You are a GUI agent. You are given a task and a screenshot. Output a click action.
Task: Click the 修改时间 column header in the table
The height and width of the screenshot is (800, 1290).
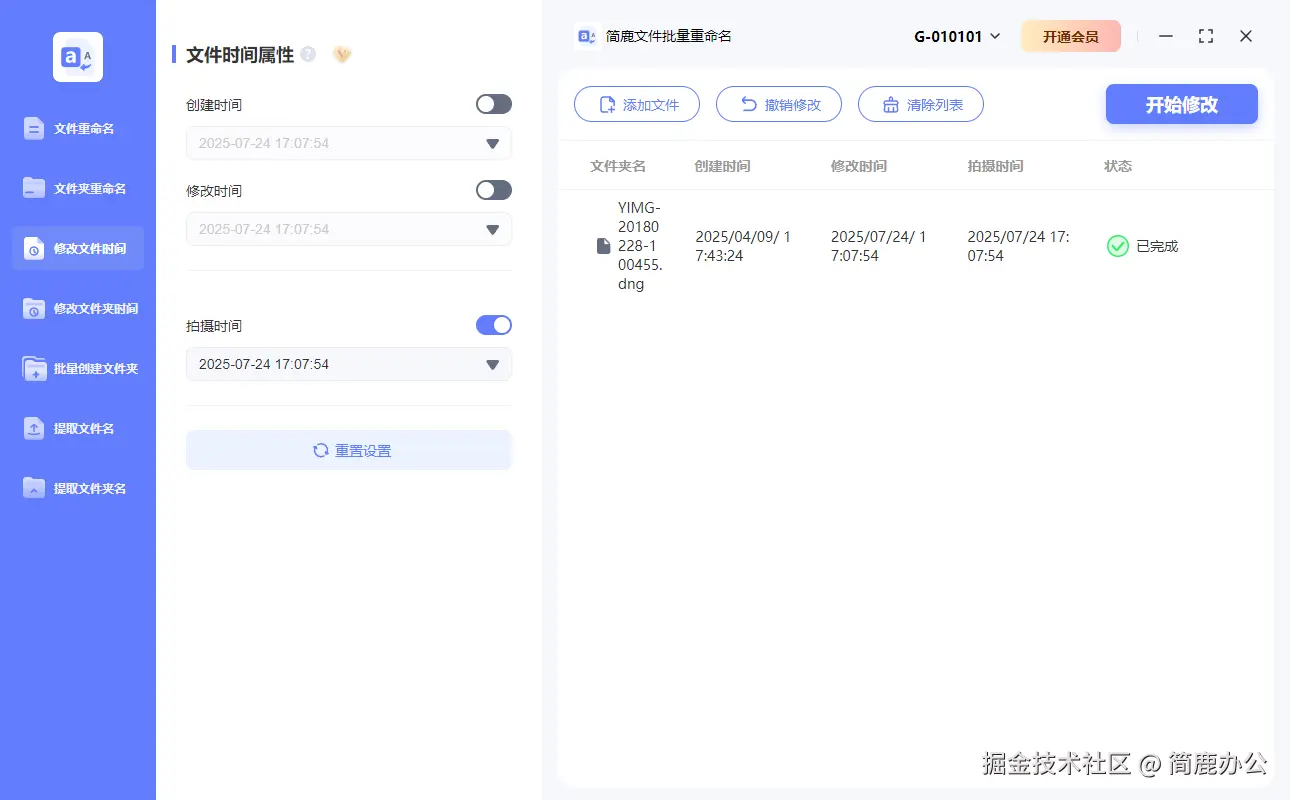click(859, 166)
